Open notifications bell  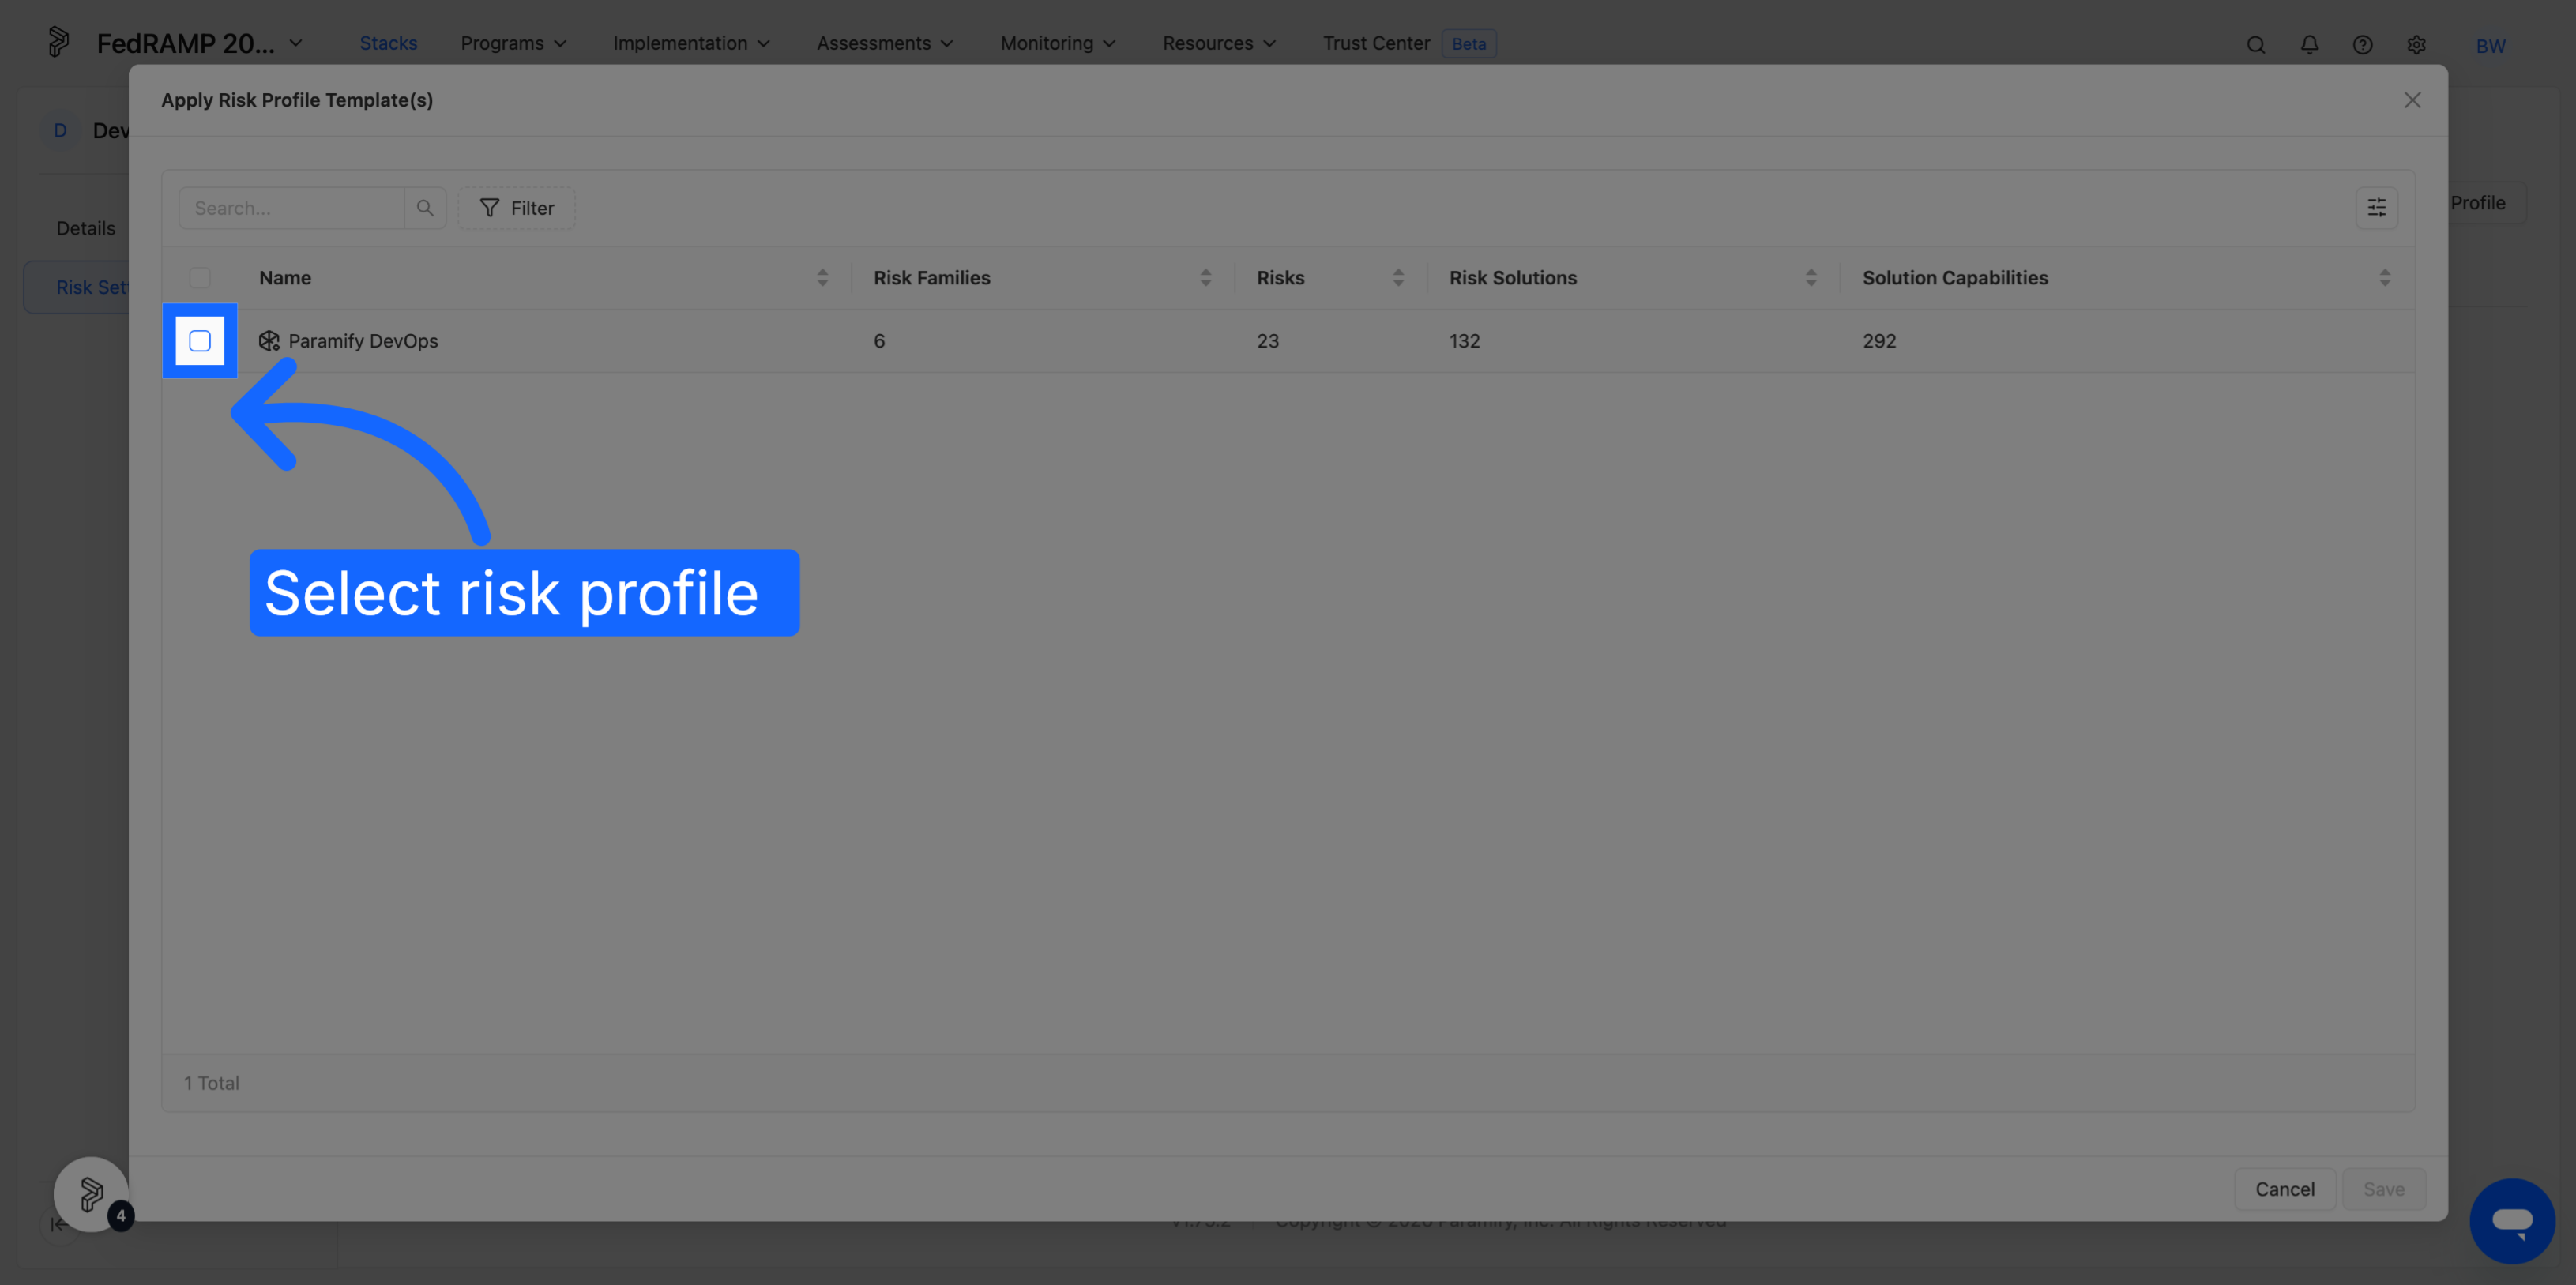[2310, 45]
